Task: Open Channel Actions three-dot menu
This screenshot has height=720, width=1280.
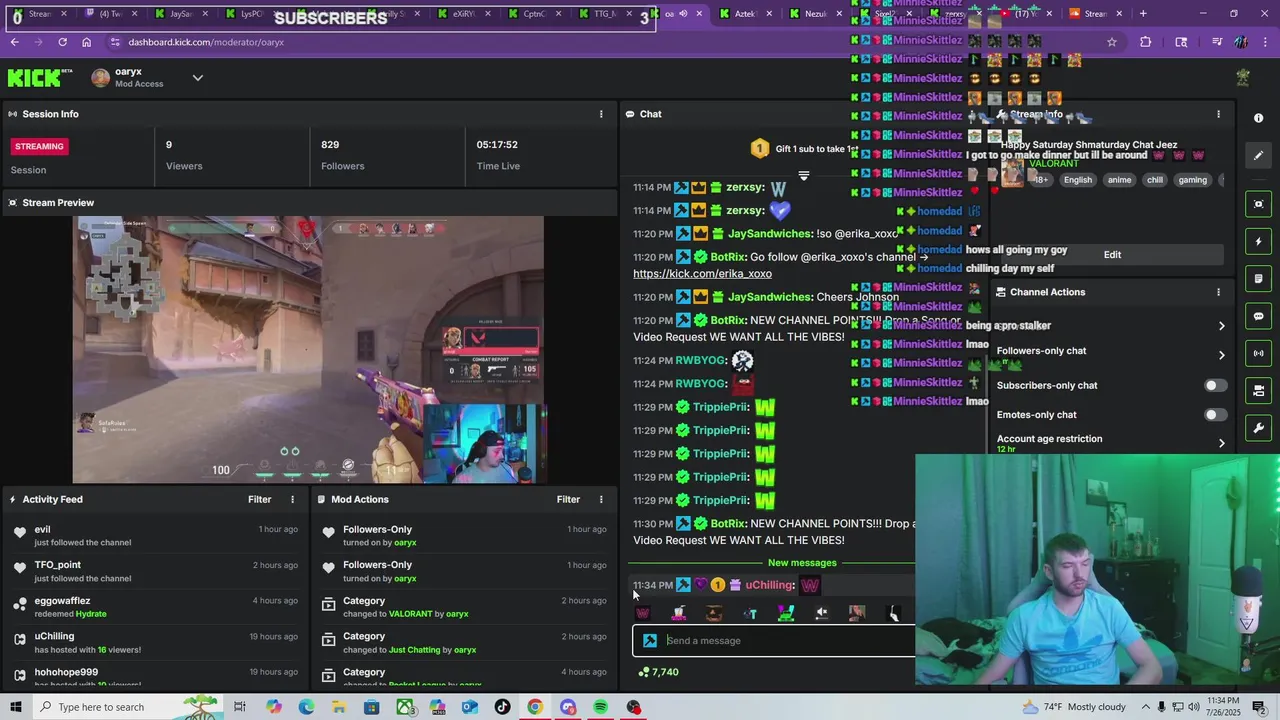Action: (1218, 292)
